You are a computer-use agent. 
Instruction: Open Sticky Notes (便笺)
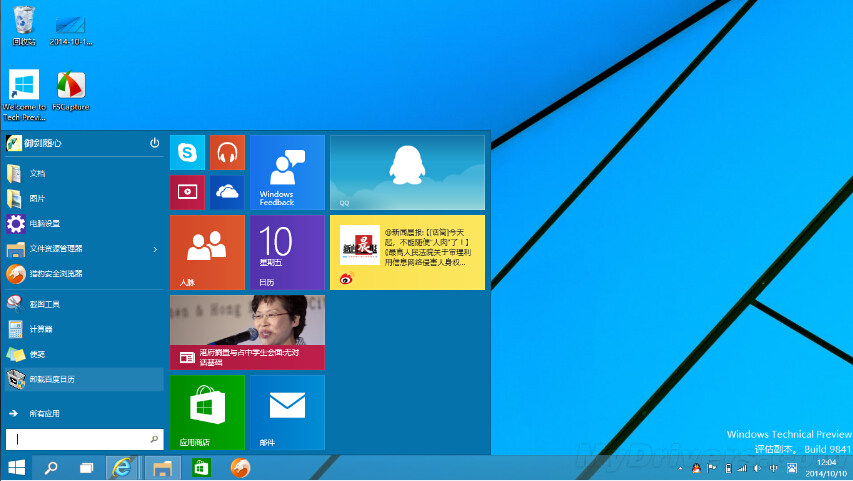click(x=84, y=354)
